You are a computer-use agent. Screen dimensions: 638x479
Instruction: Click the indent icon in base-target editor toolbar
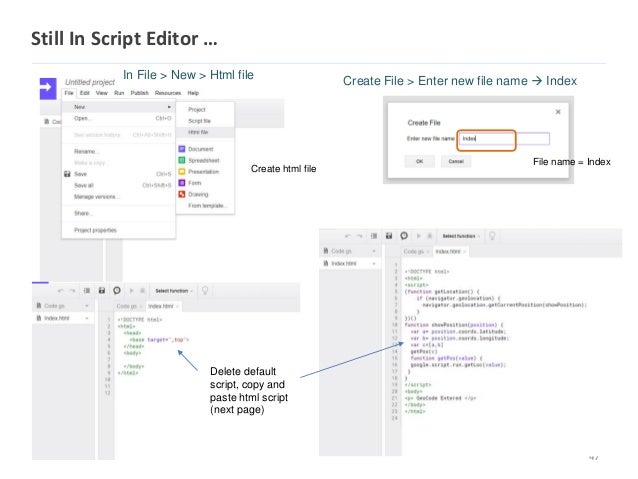pyautogui.click(x=87, y=291)
